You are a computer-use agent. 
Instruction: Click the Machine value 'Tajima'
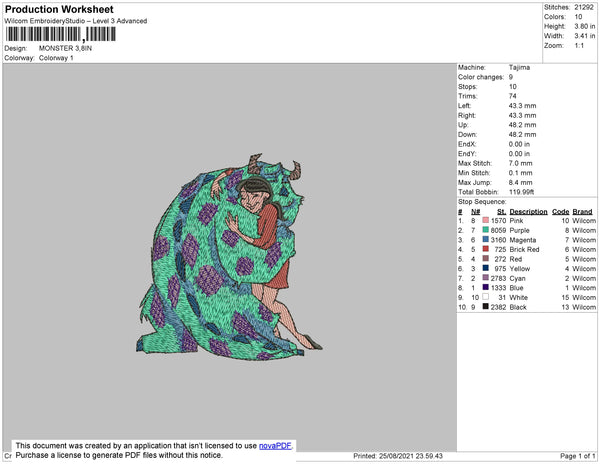(x=519, y=67)
